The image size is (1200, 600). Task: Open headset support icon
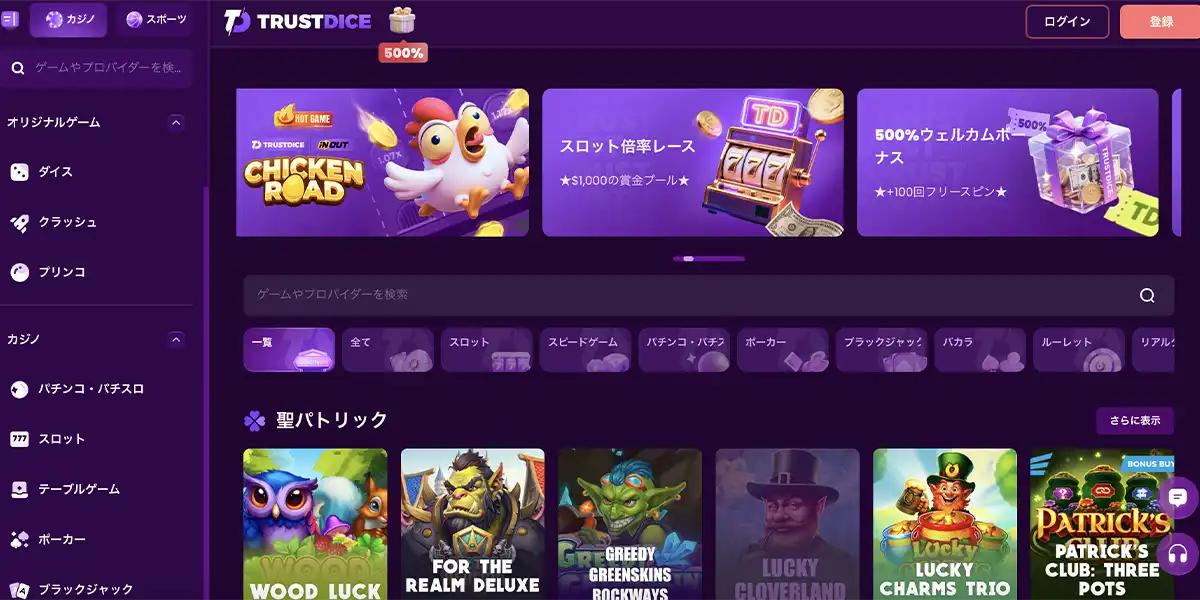click(1178, 553)
